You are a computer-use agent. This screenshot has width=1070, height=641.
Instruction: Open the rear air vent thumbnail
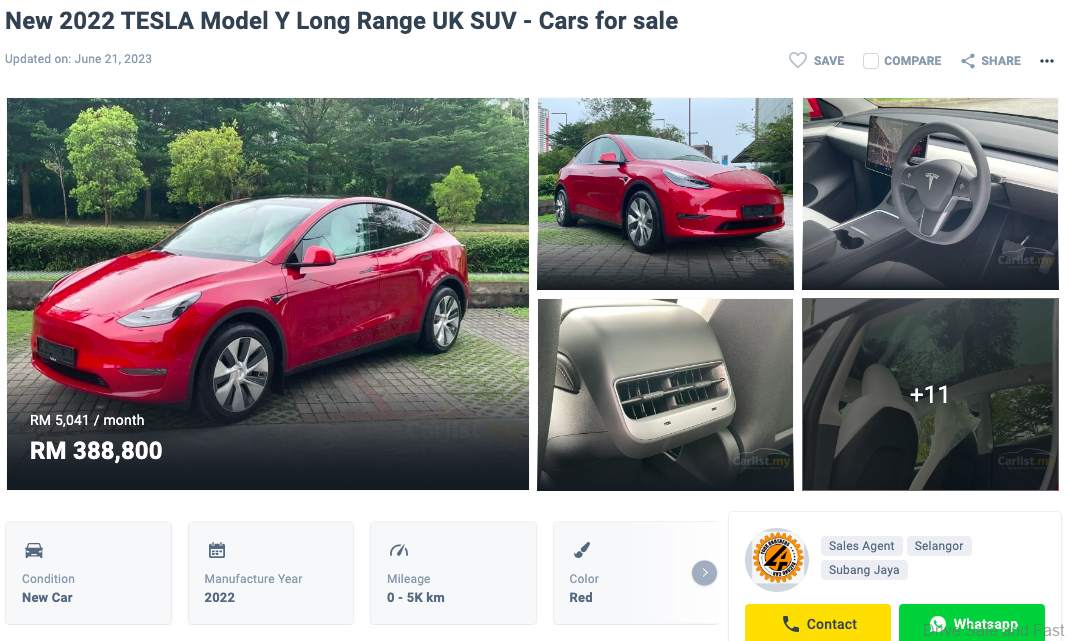(665, 394)
